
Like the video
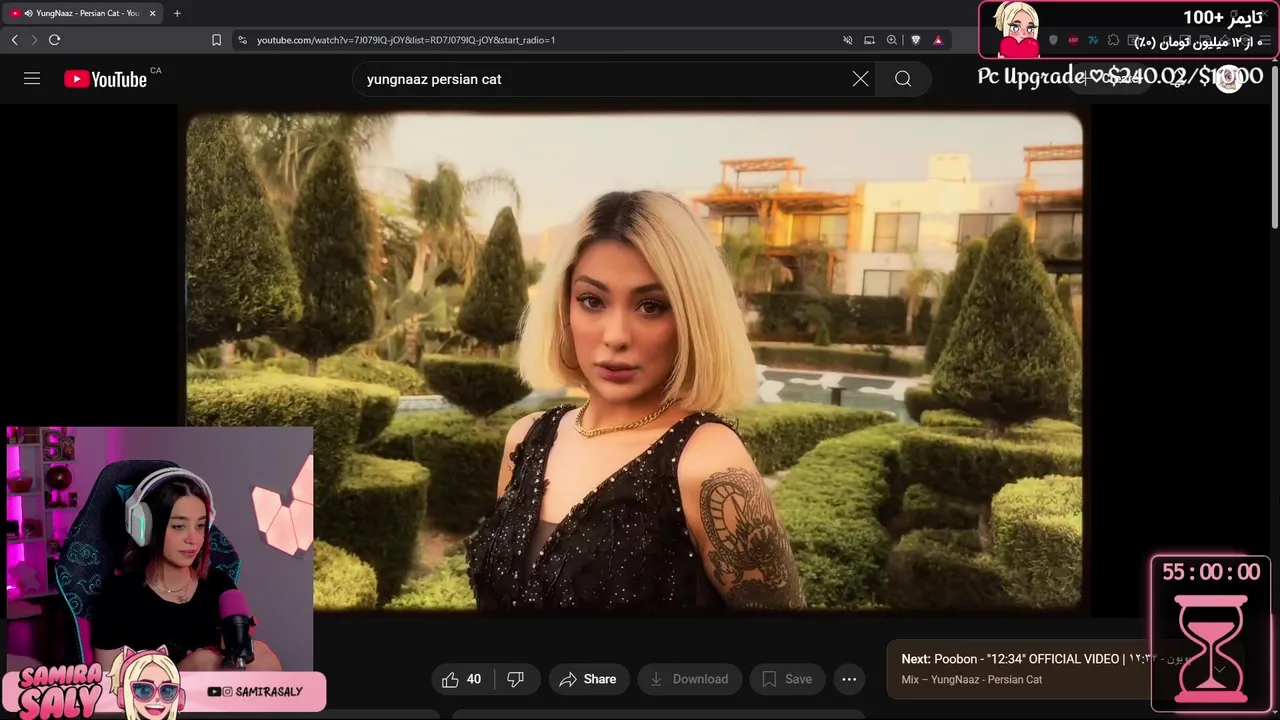(461, 679)
